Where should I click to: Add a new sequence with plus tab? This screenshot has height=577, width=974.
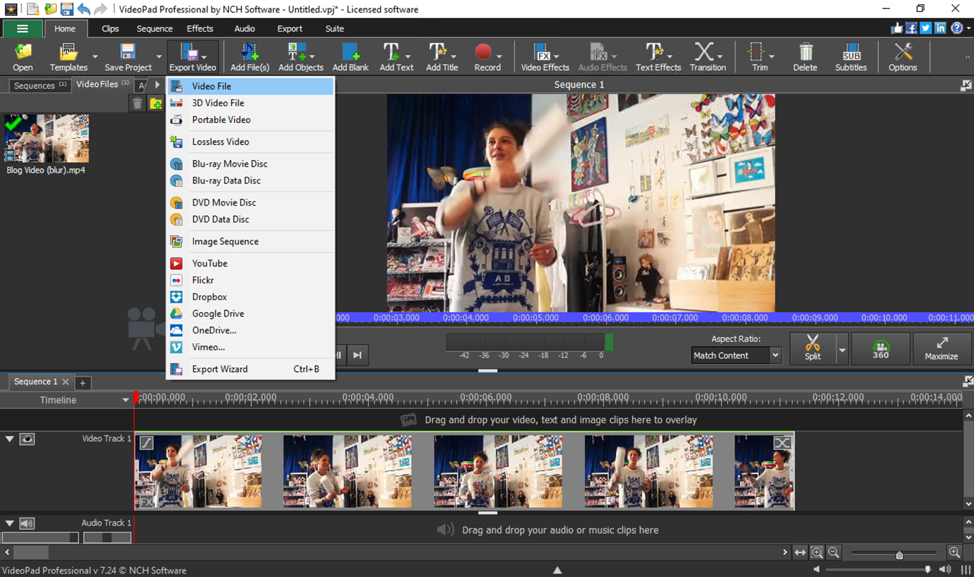click(82, 383)
